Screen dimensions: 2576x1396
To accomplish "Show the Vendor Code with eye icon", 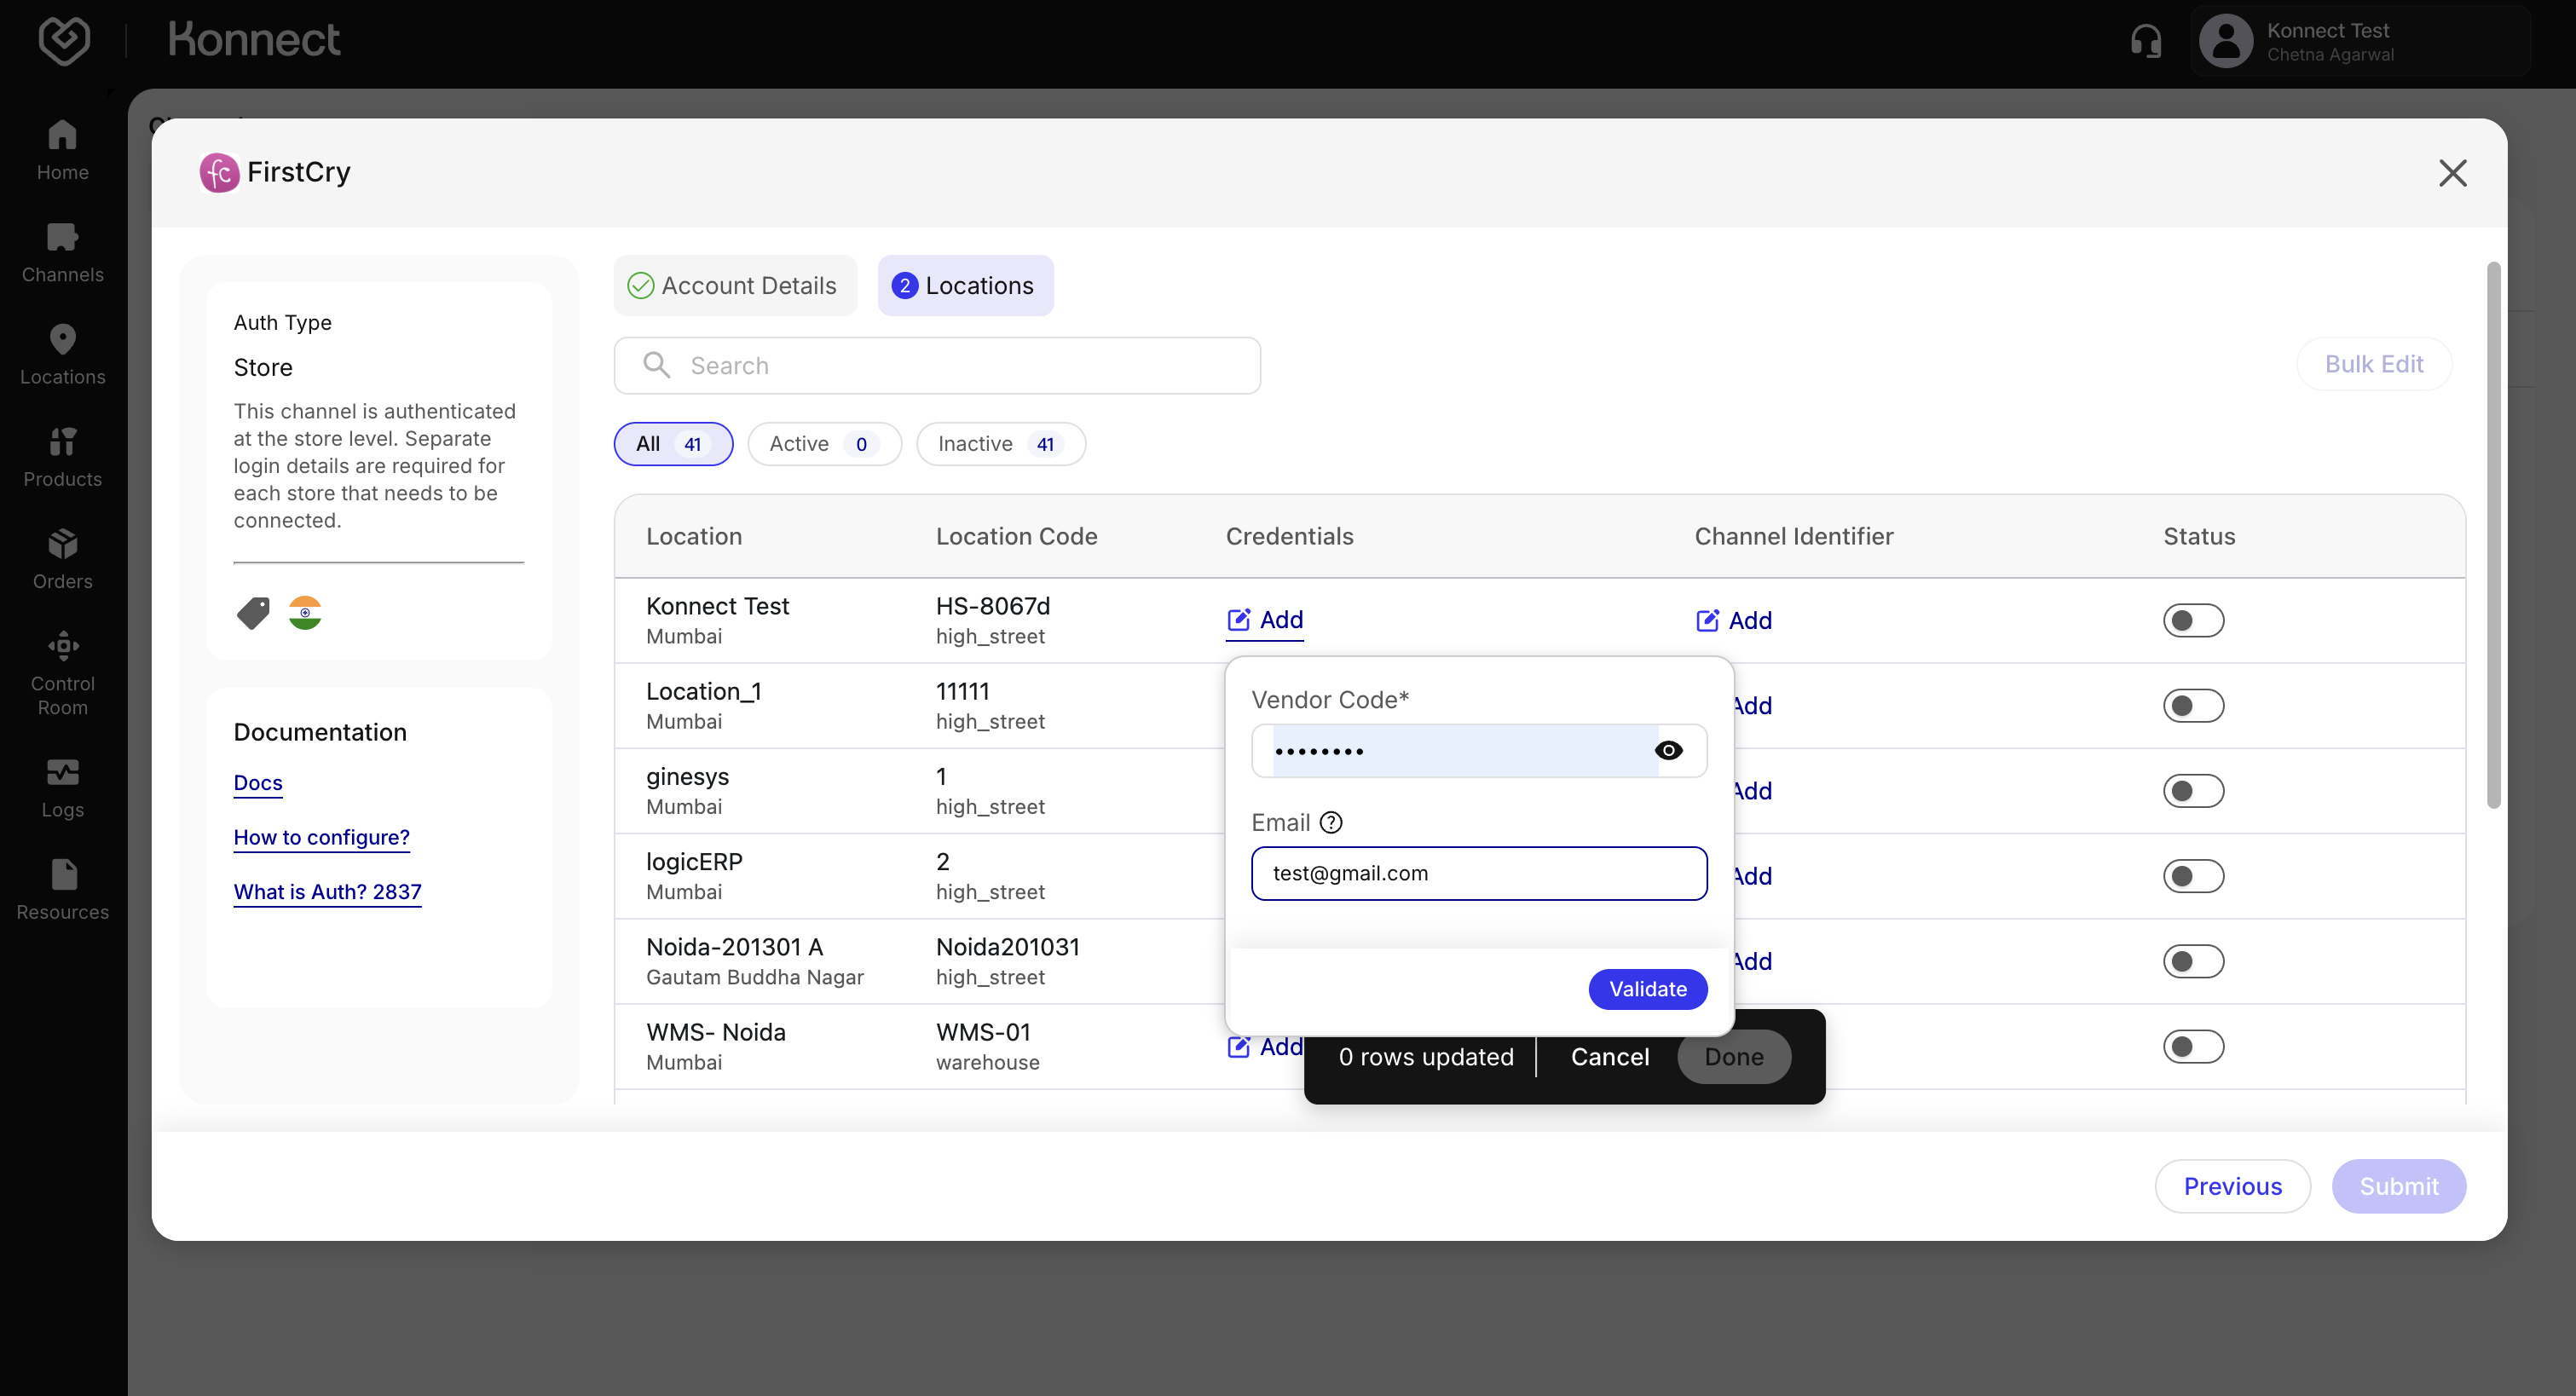I will point(1668,750).
